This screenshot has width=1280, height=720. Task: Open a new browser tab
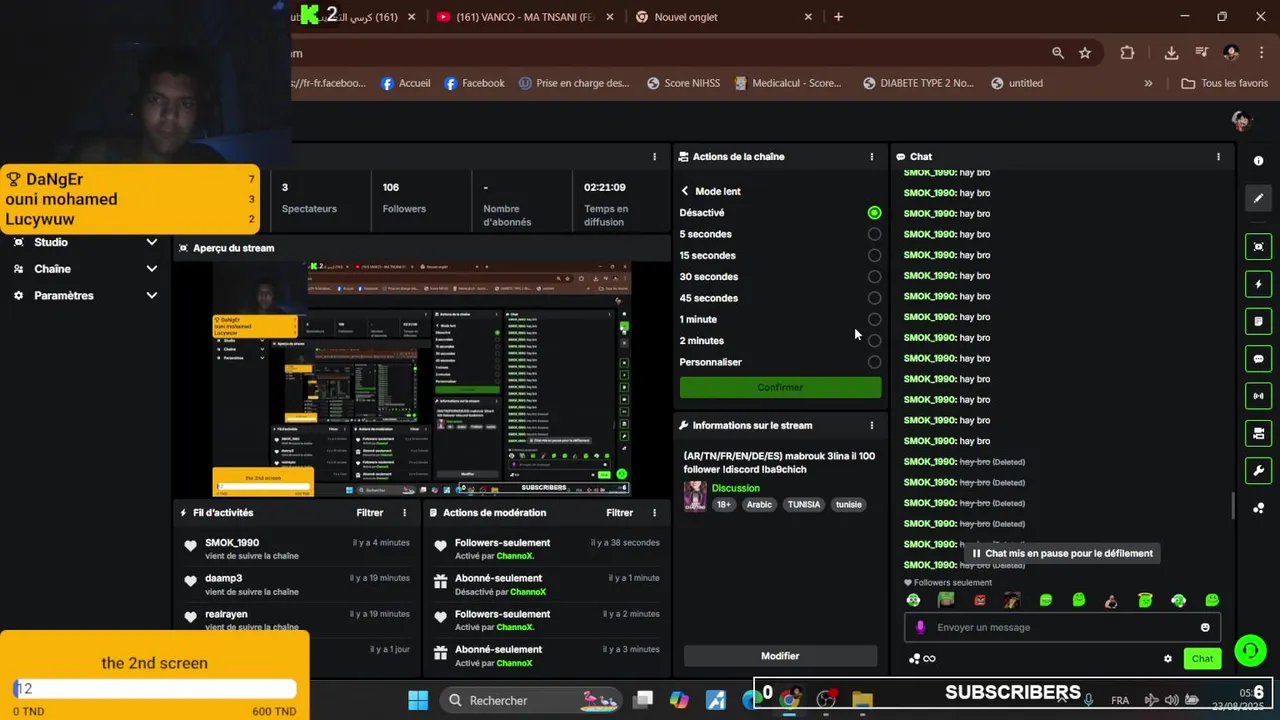[x=838, y=17]
